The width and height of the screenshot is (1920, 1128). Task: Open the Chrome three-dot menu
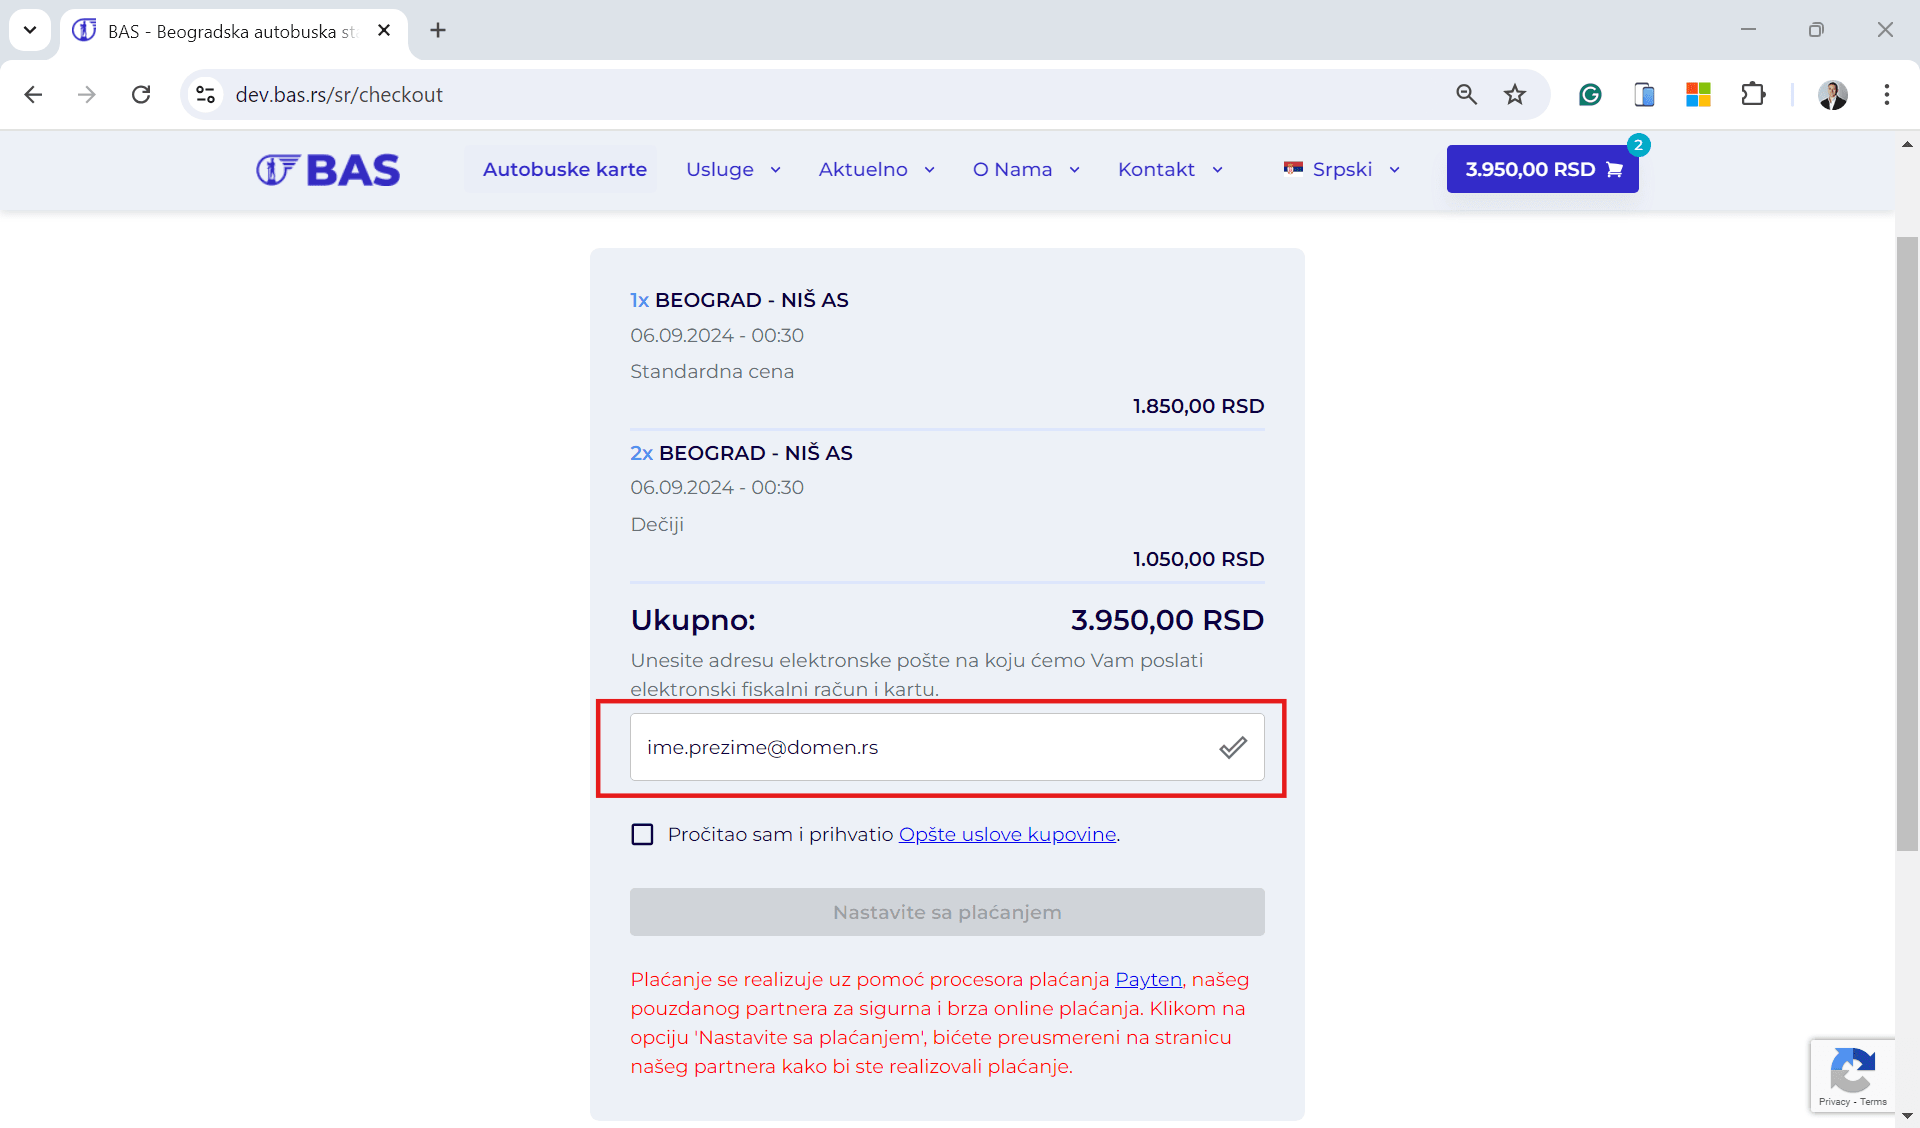[x=1887, y=94]
